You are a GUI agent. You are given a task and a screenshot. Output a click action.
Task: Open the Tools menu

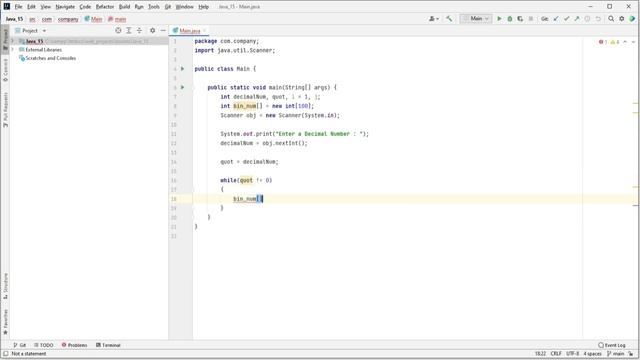[154, 7]
